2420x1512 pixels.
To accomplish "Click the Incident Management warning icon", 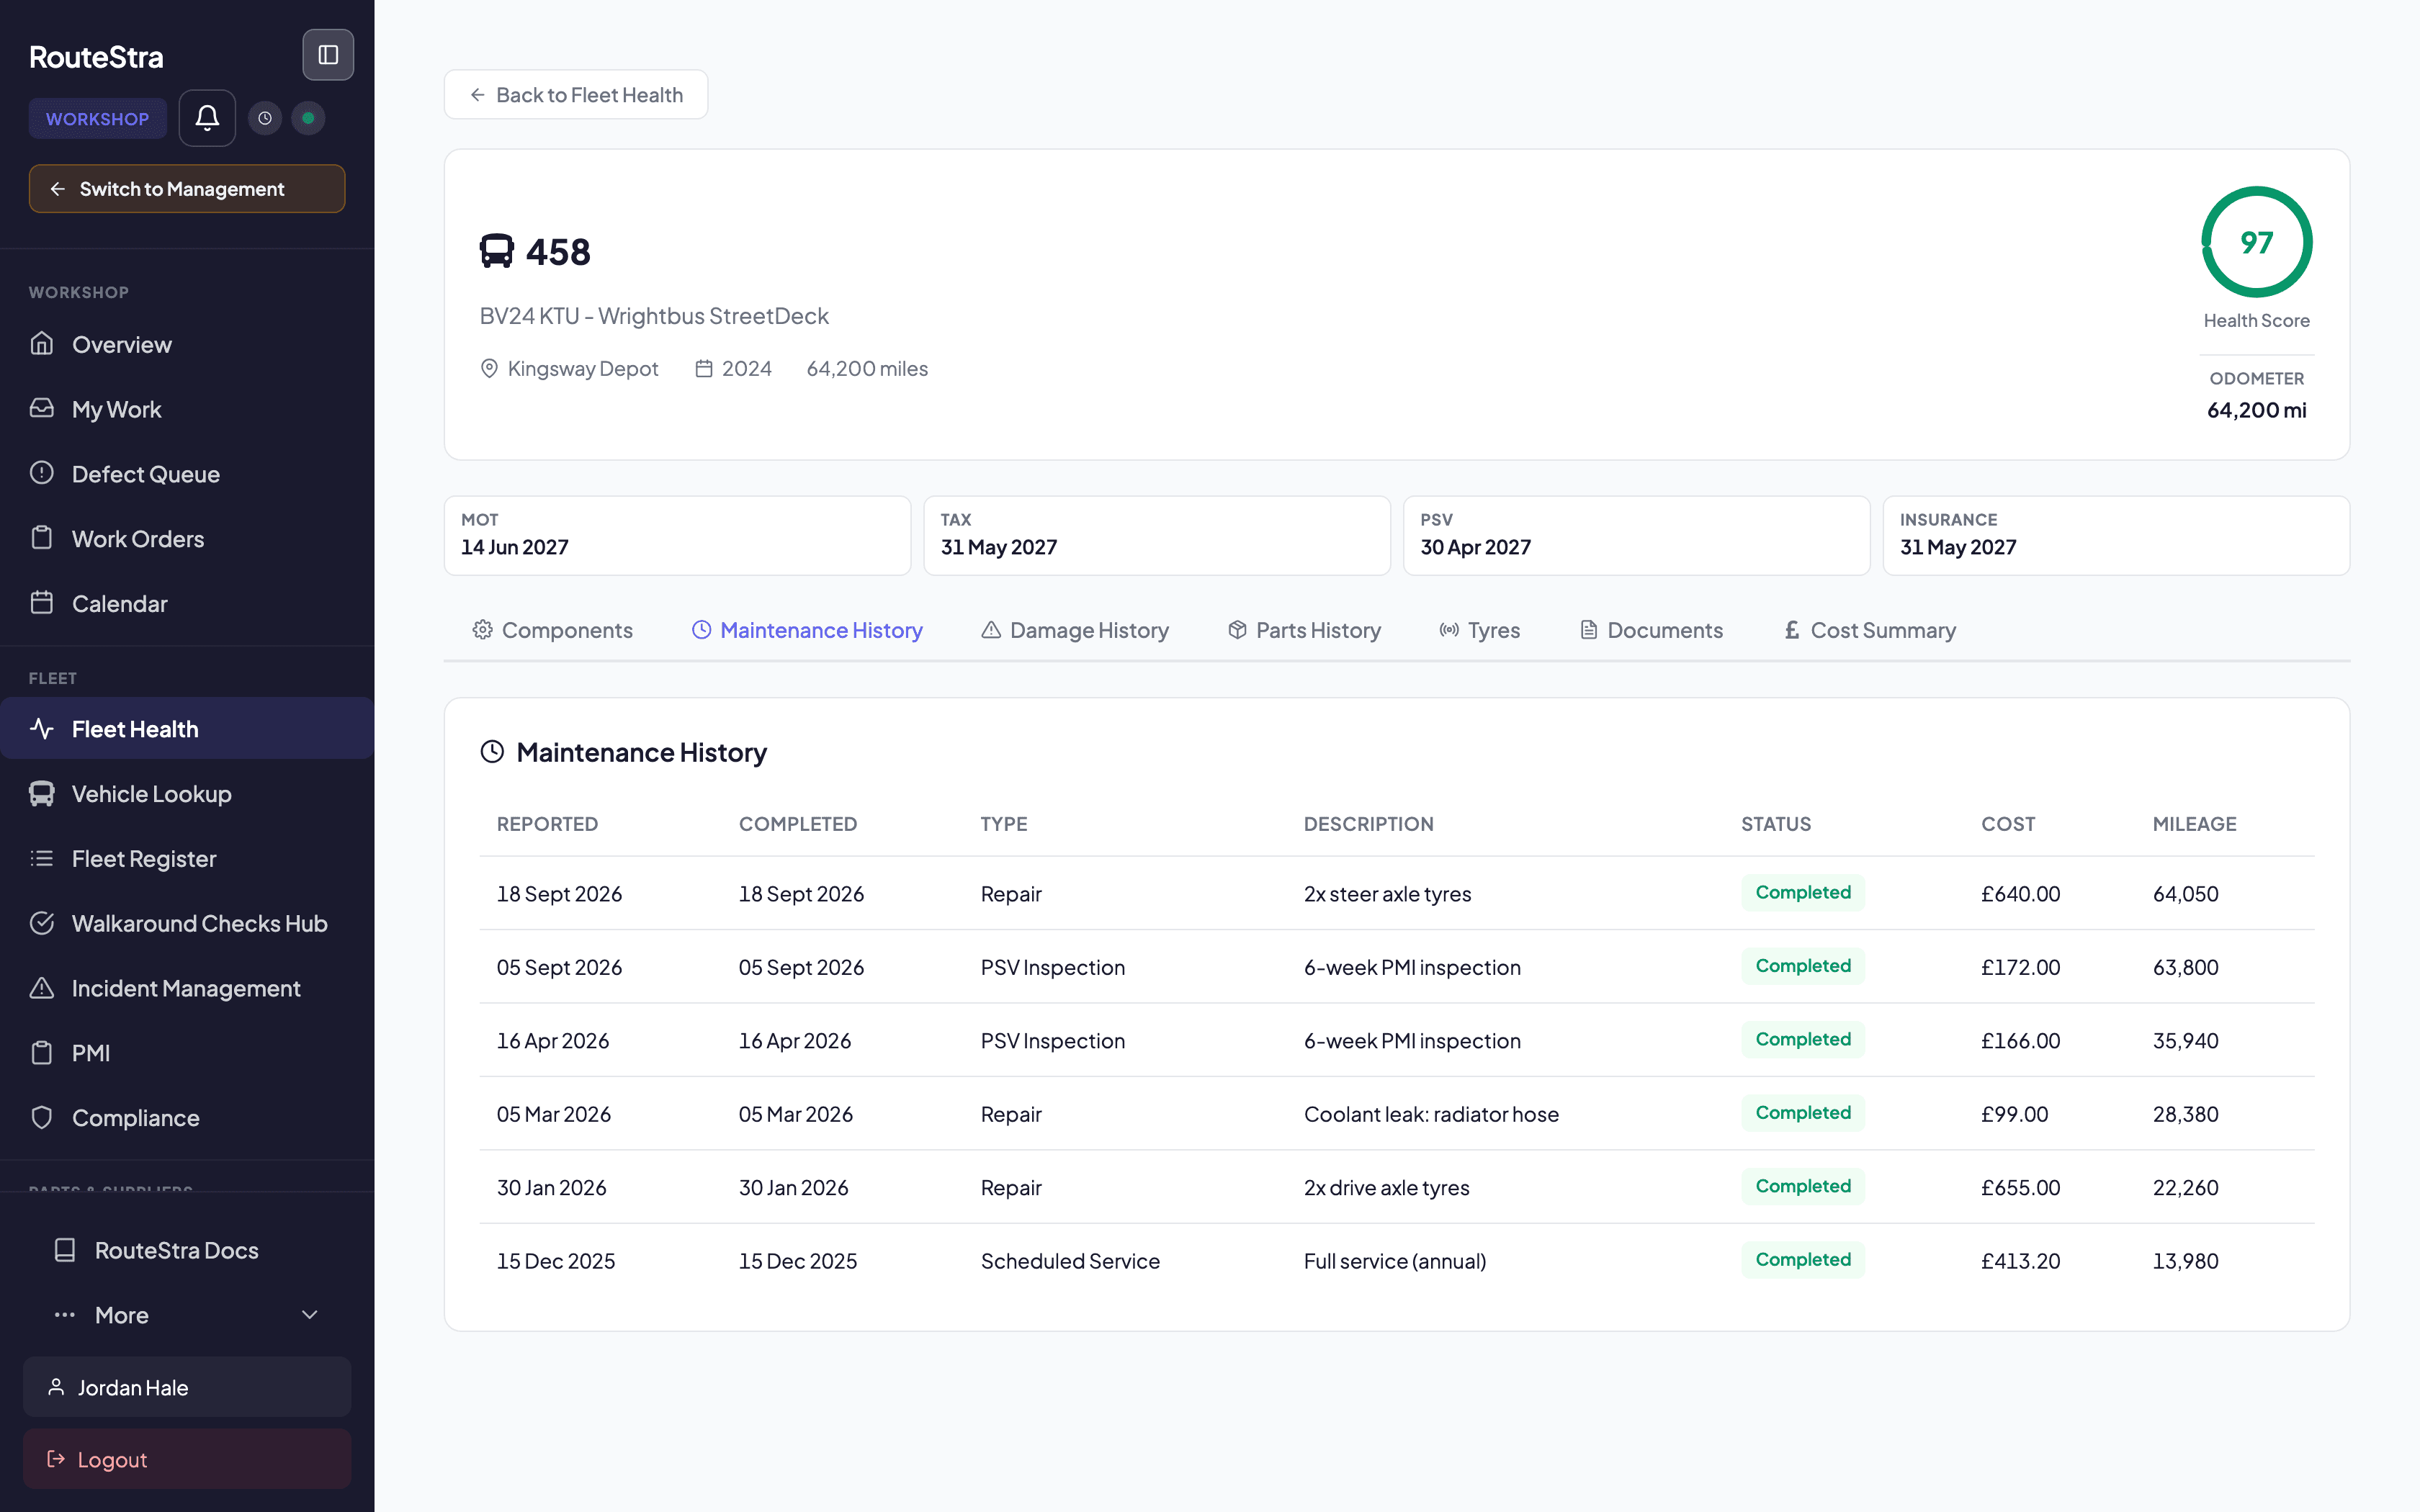I will click(x=42, y=988).
